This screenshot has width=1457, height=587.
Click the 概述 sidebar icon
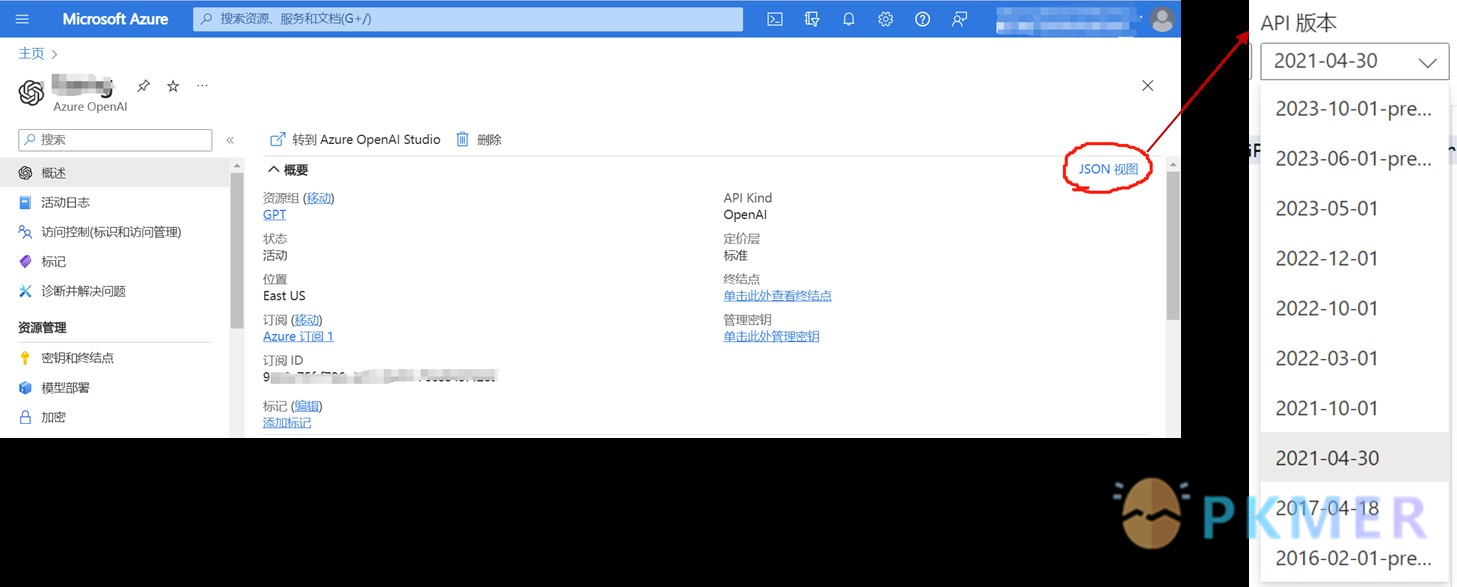pos(26,173)
